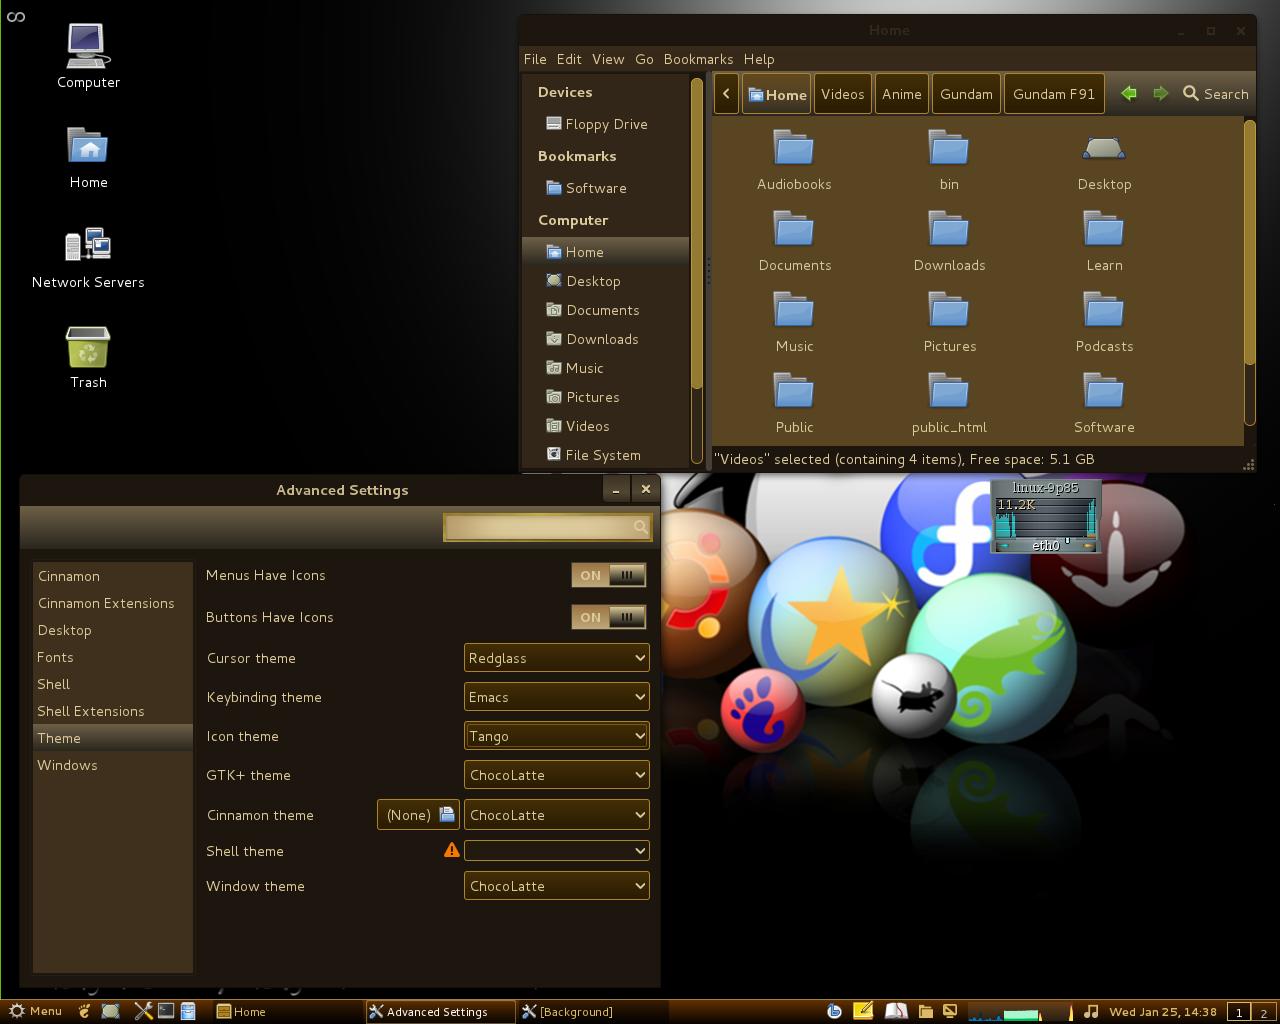Viewport: 1280px width, 1024px height.
Task: Toggle Menus Have Icons switch
Action: click(608, 575)
